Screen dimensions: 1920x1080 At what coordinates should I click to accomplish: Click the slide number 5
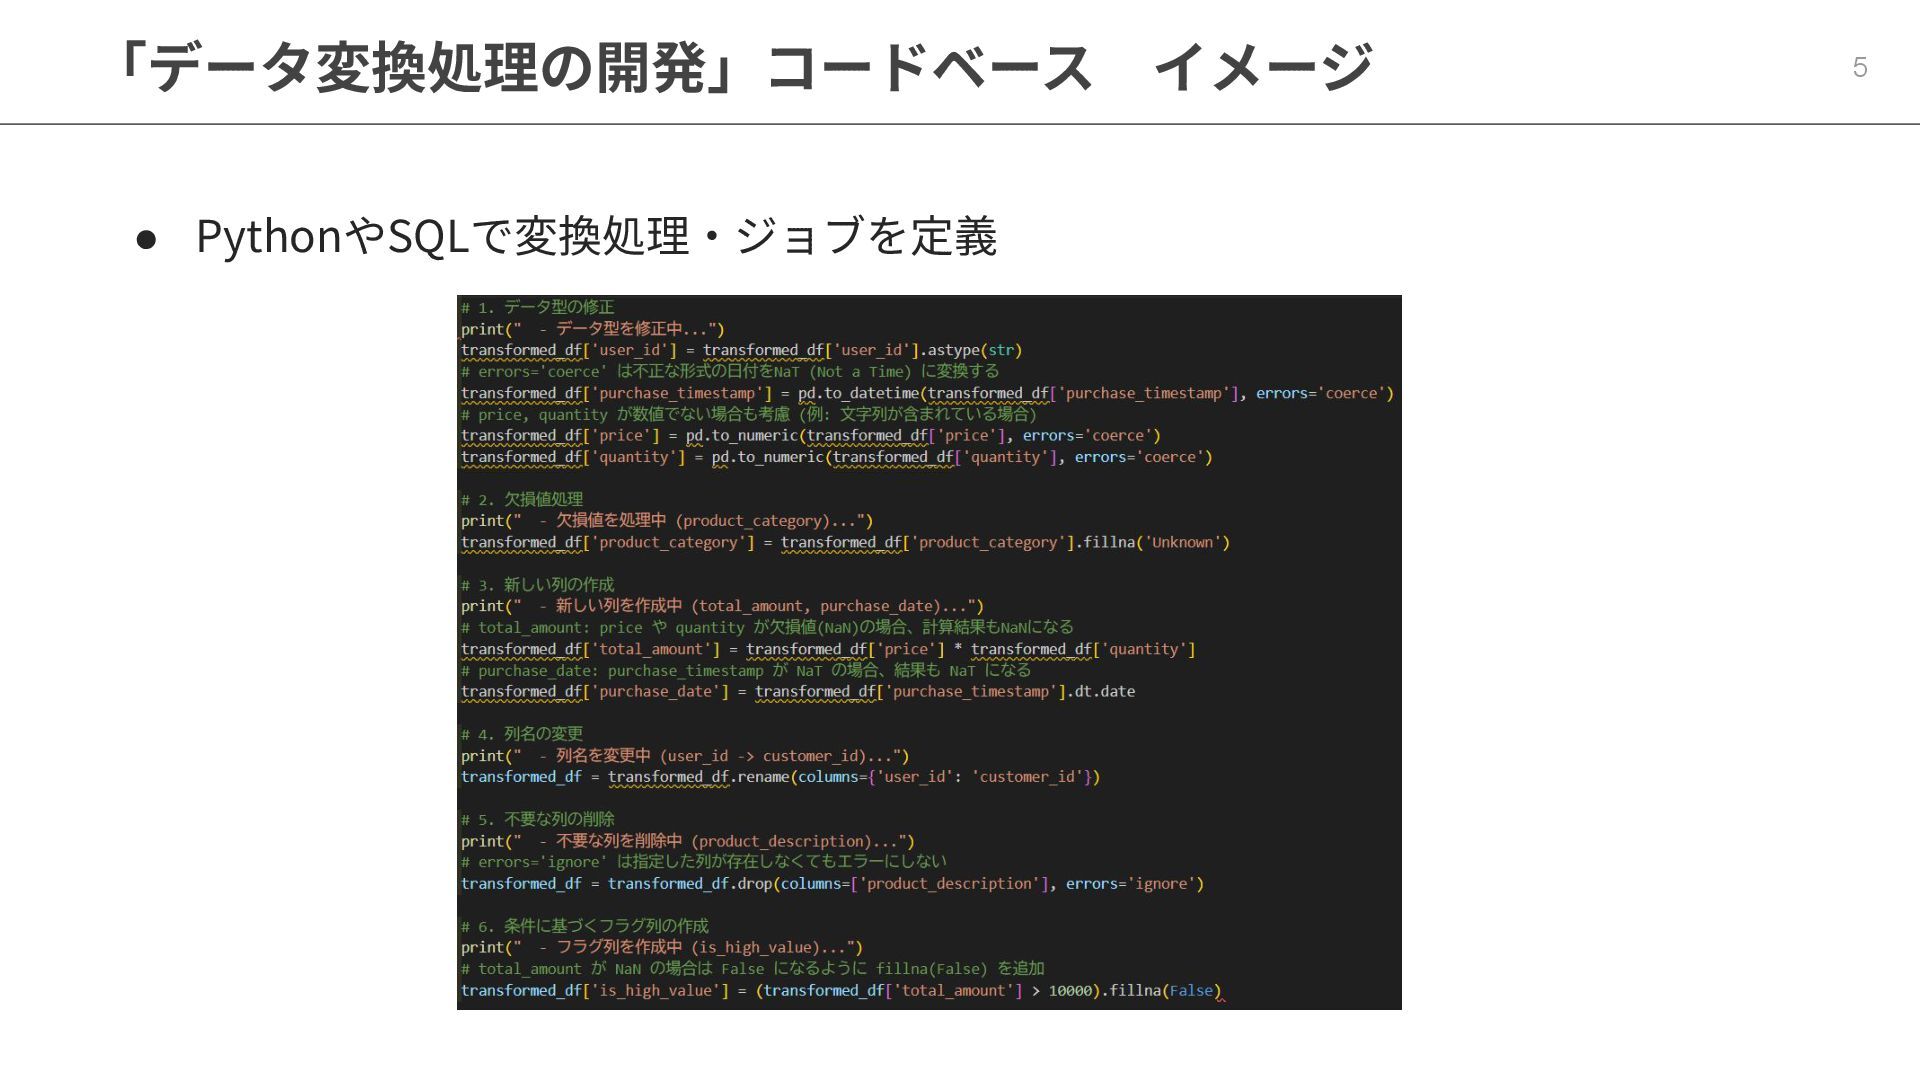pyautogui.click(x=1859, y=67)
